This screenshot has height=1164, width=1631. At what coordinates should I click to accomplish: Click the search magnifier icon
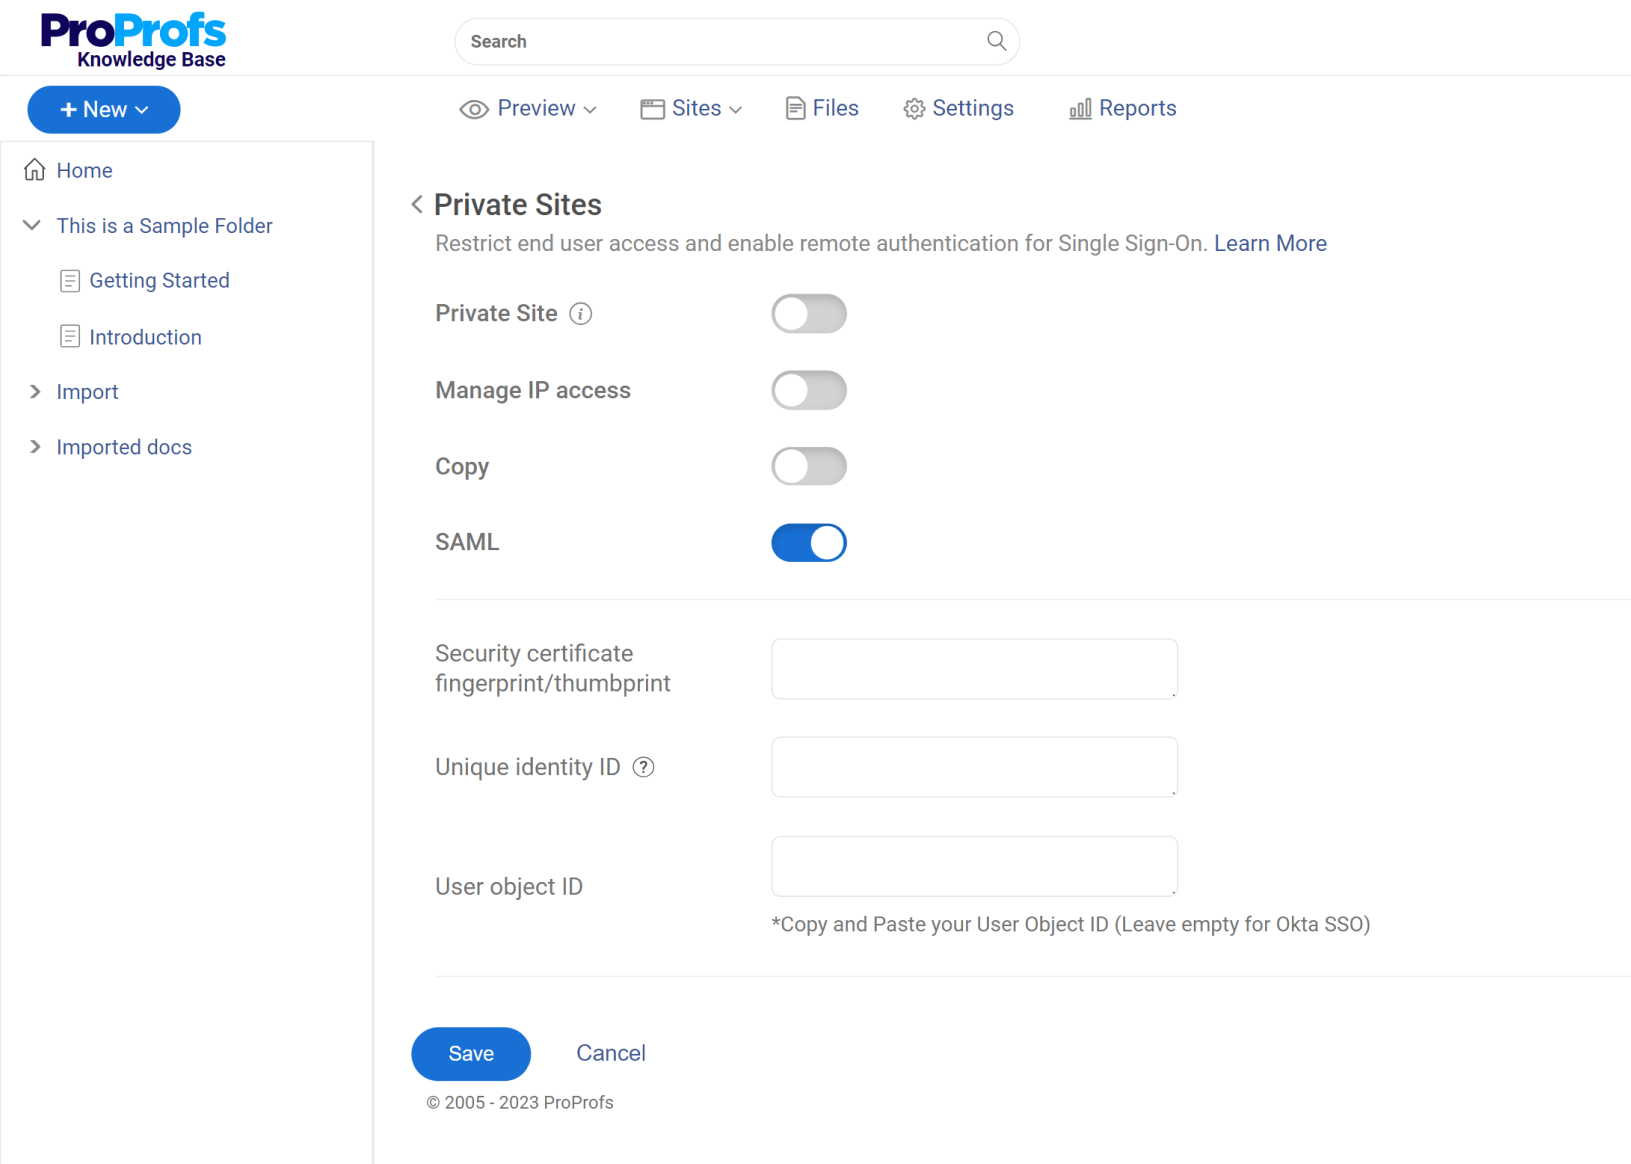point(996,41)
